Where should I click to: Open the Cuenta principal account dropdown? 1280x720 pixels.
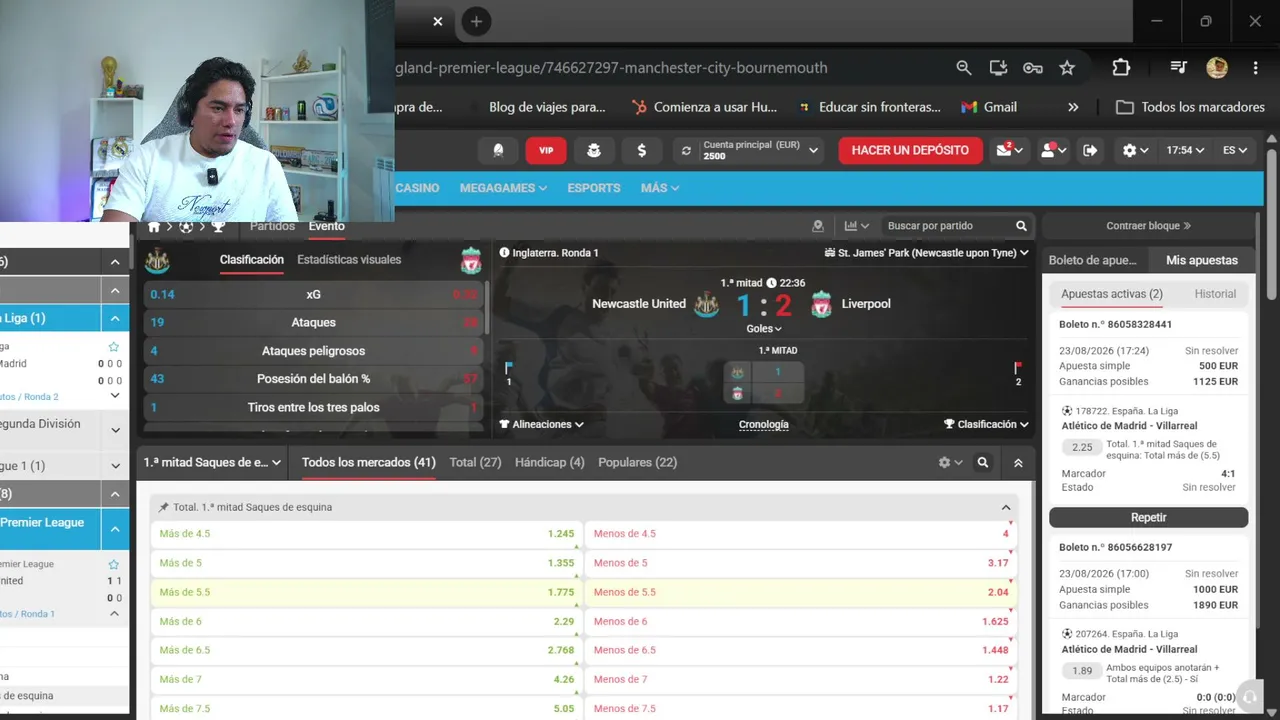(758, 150)
